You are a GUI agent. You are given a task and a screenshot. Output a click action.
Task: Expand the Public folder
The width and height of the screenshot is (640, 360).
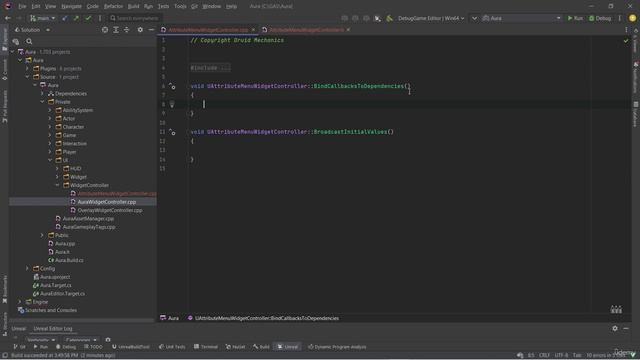pos(42,235)
